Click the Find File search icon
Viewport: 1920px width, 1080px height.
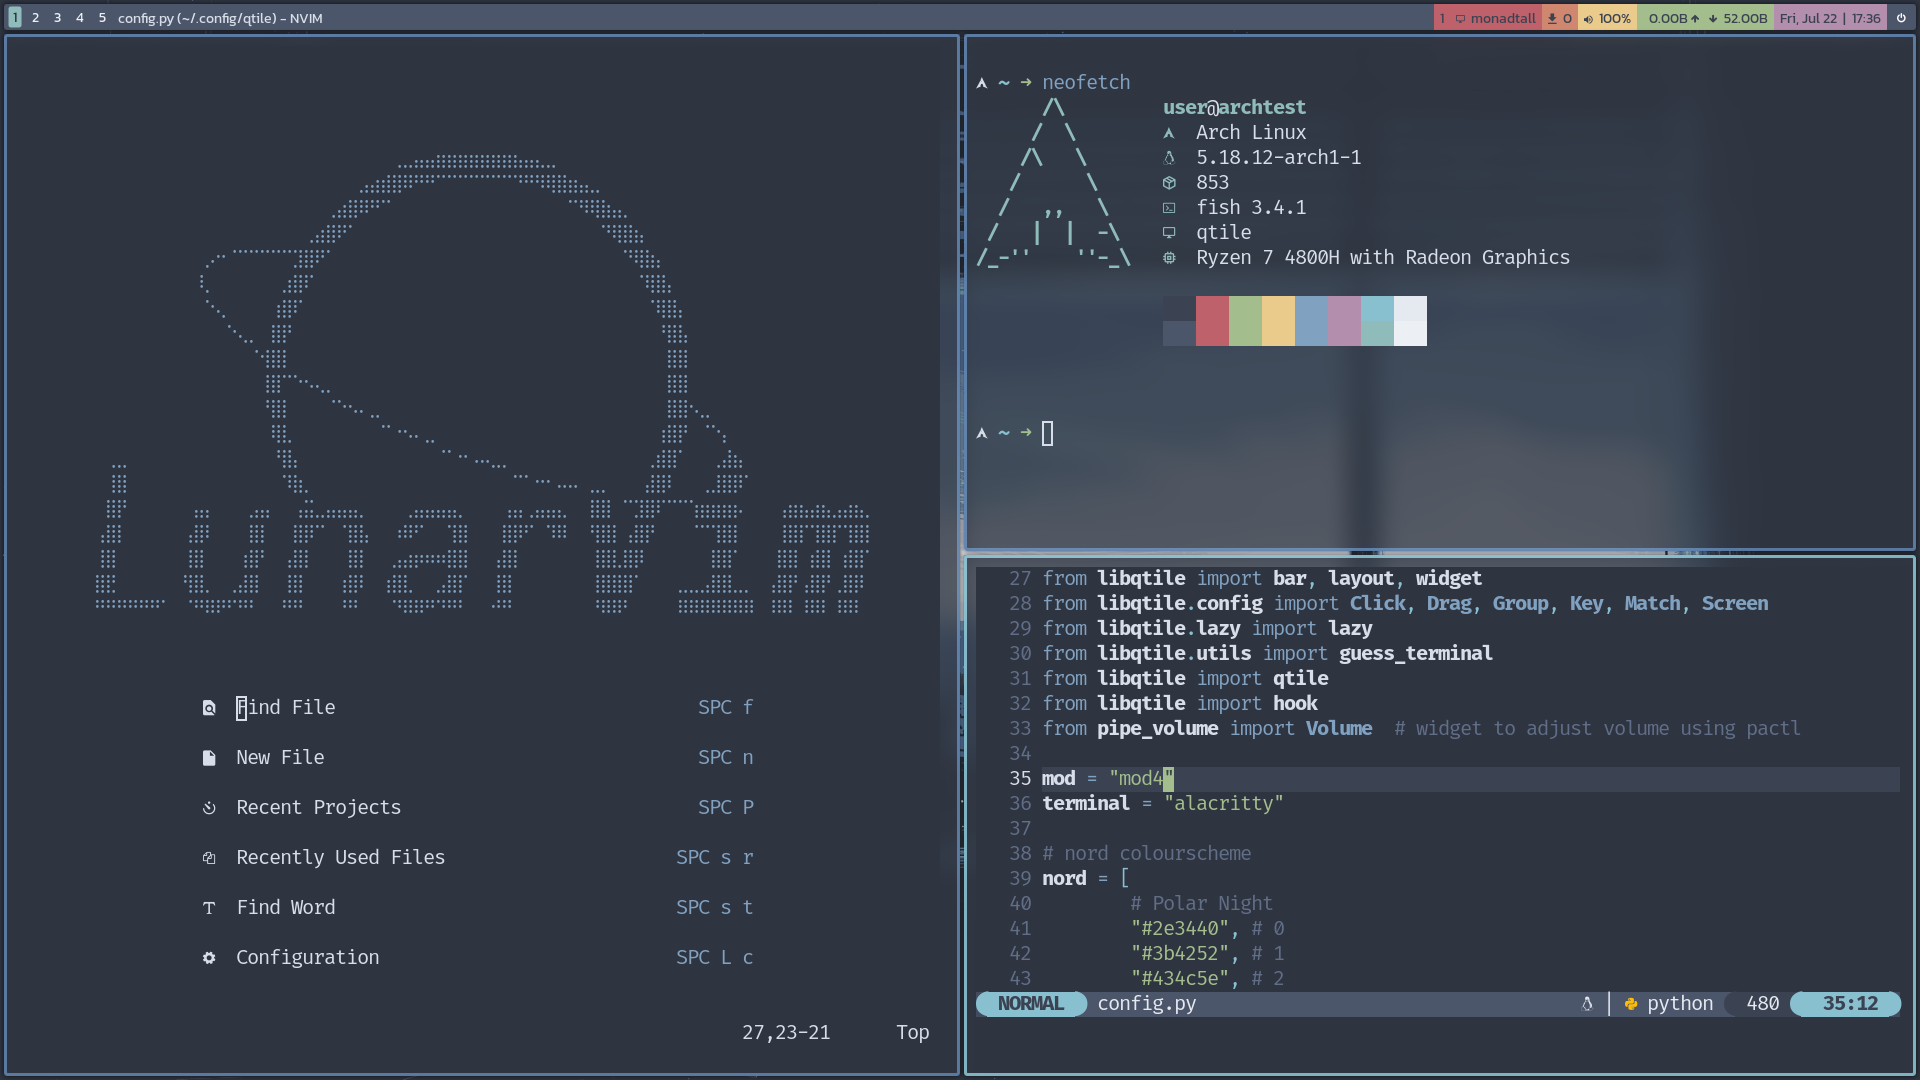[x=209, y=708]
